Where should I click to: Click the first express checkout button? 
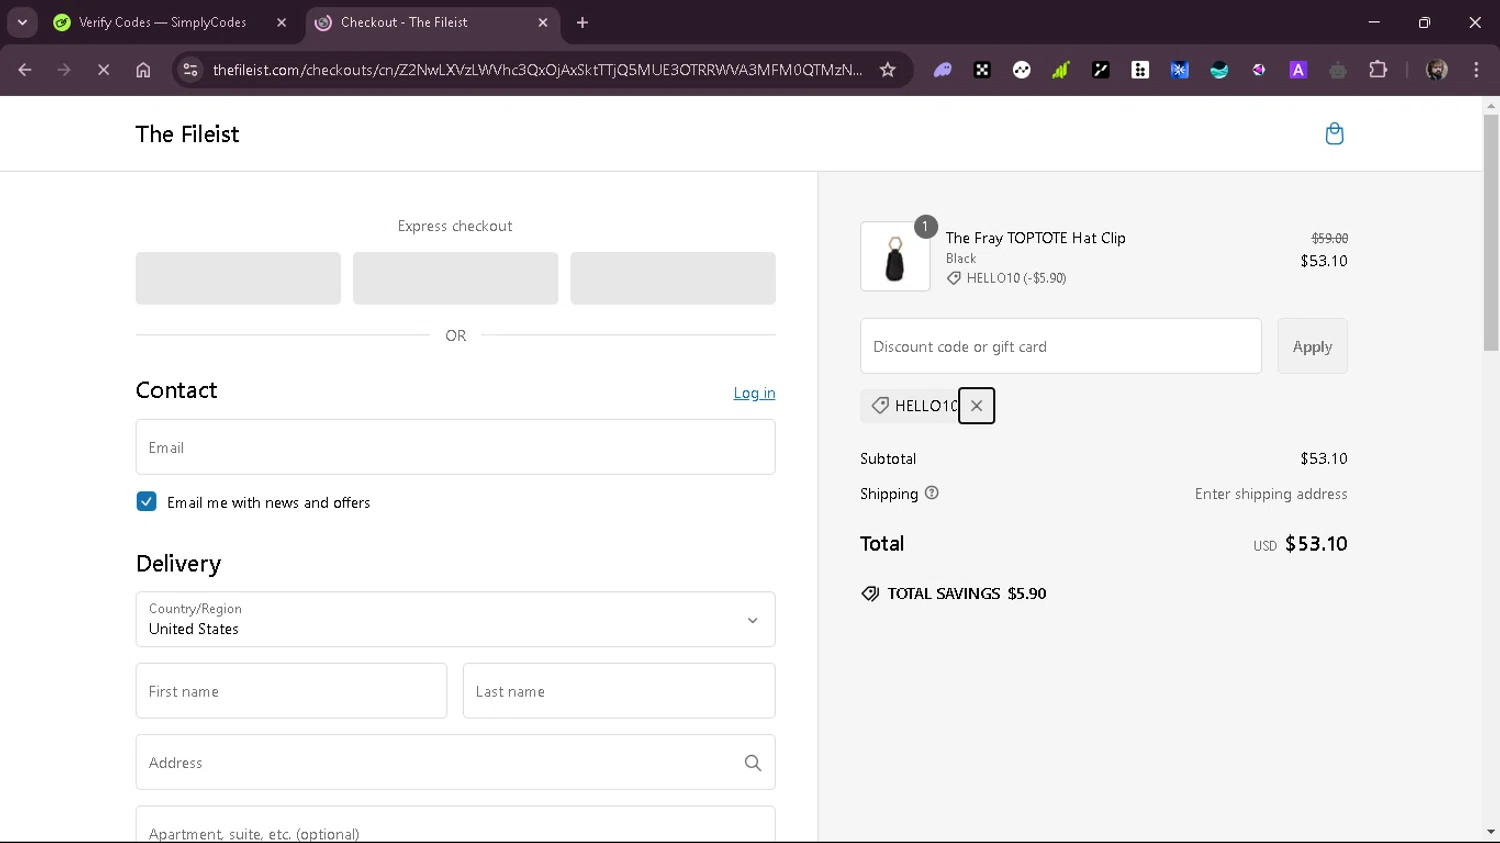[x=238, y=278]
